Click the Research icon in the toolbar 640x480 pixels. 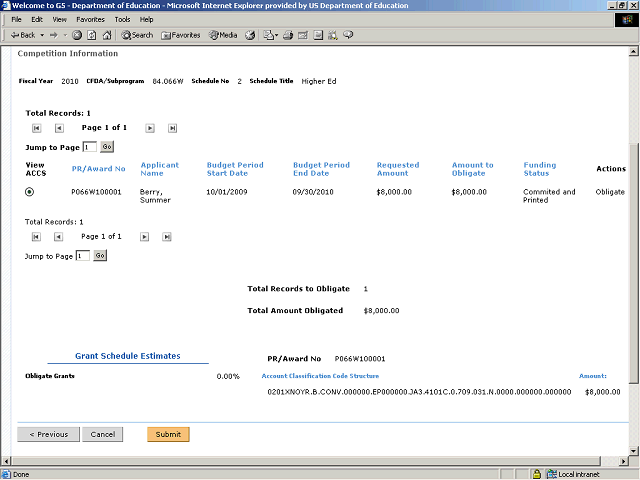tap(333, 36)
